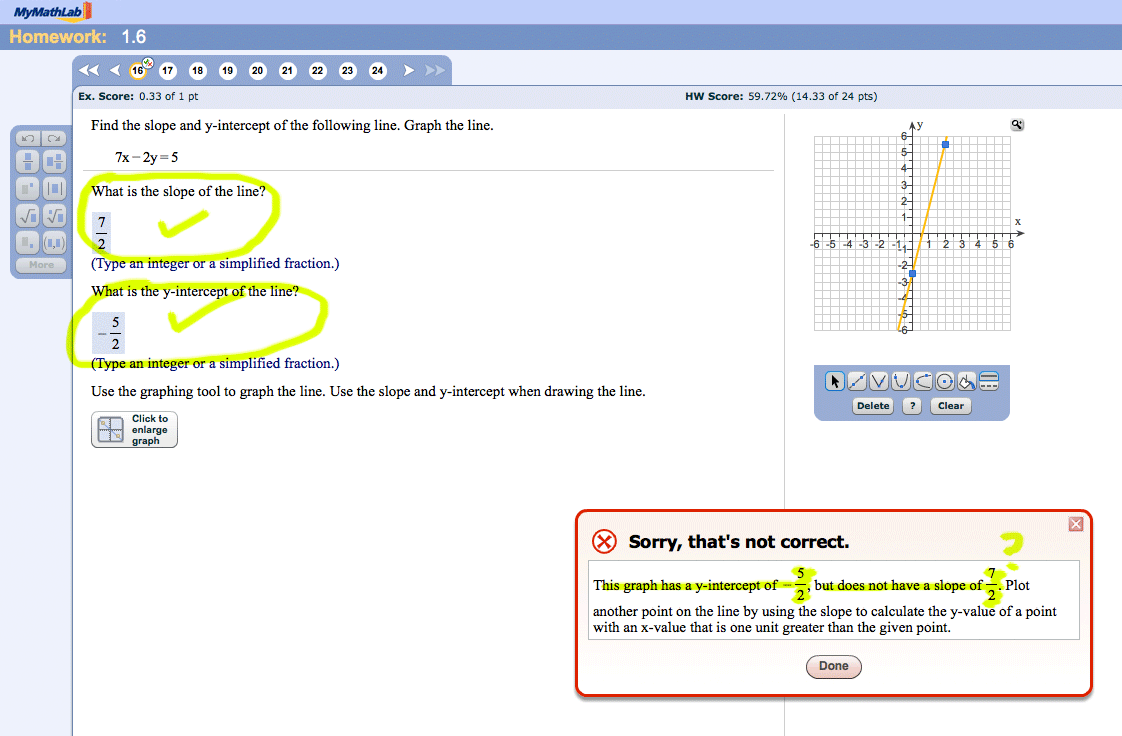The height and width of the screenshot is (736, 1122).
Task: Select question 16 in navigator
Action: [138, 70]
